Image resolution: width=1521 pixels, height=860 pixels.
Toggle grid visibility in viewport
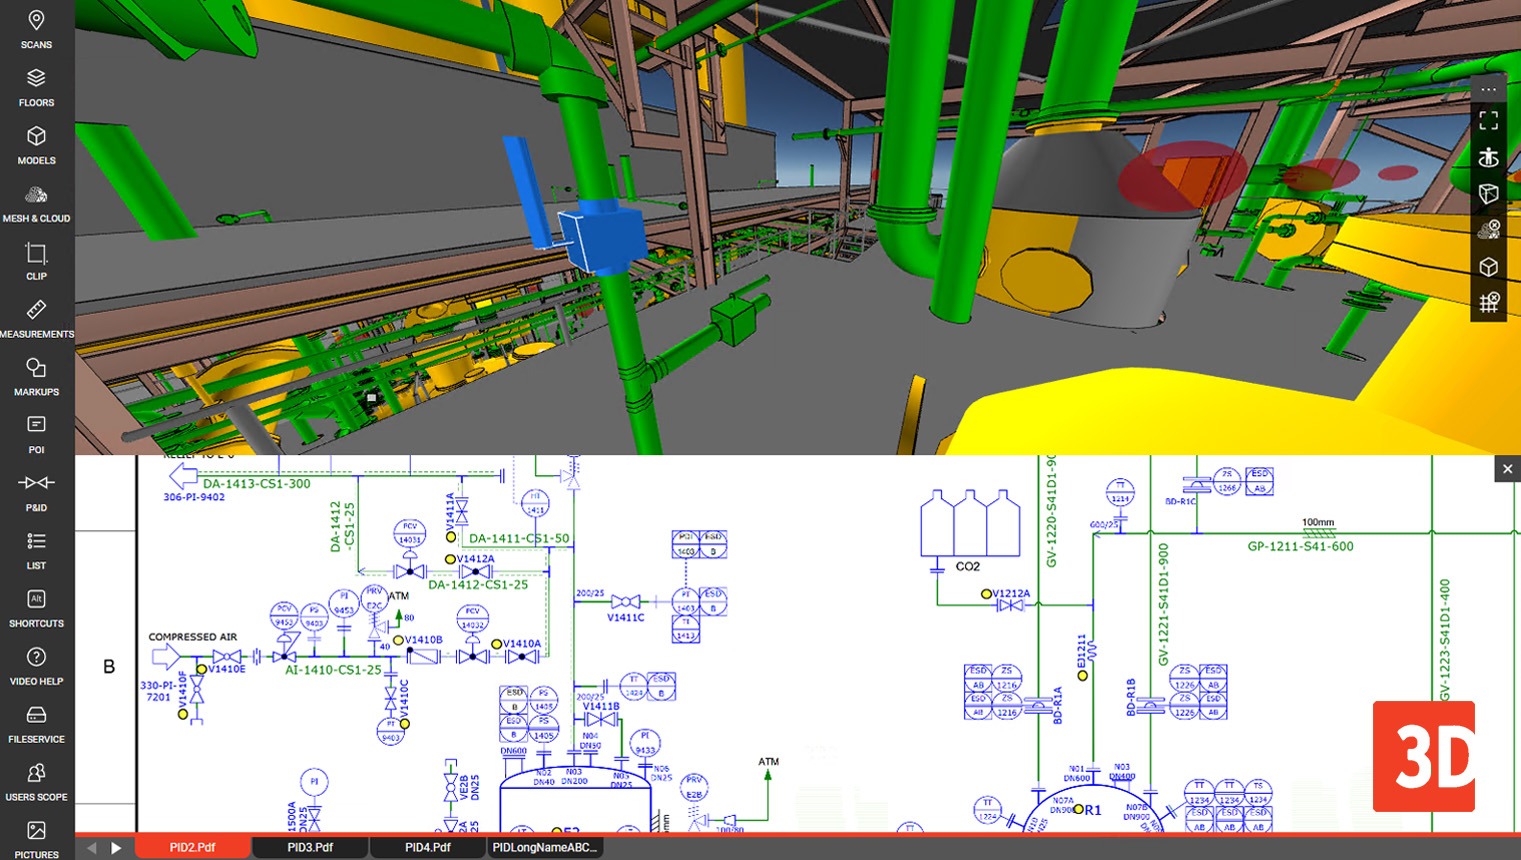click(x=1489, y=301)
